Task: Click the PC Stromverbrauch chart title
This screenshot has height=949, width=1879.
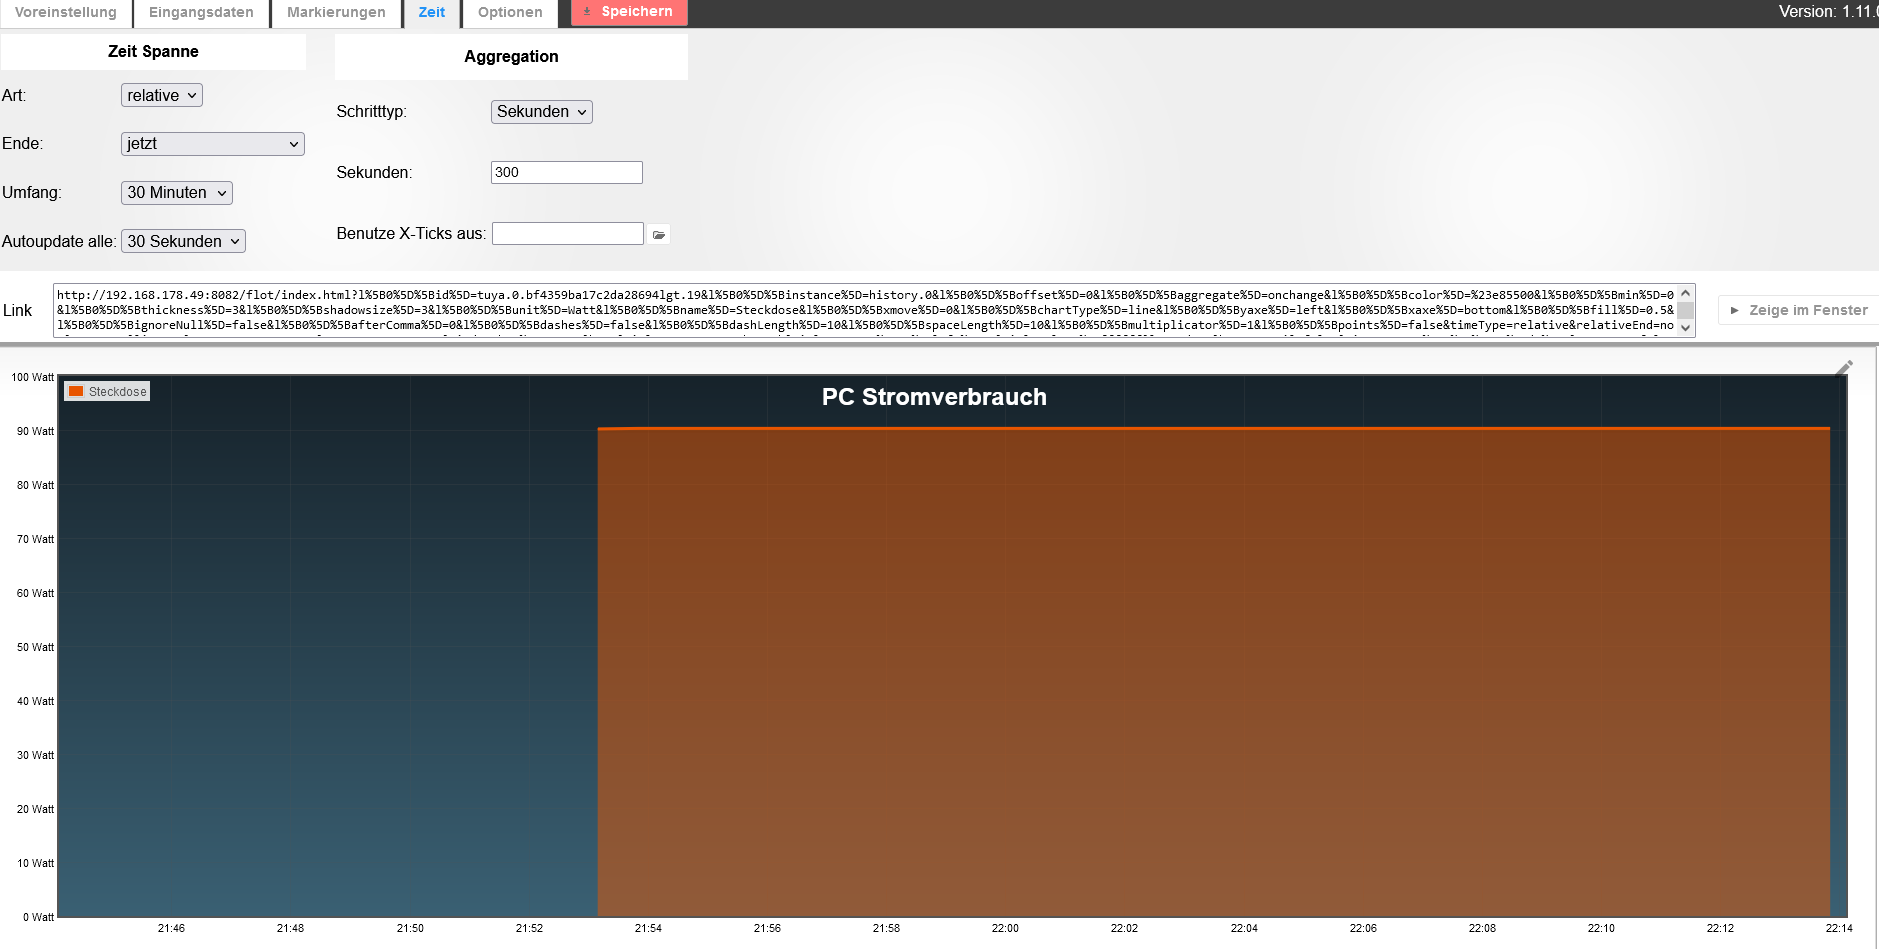Action: (934, 397)
